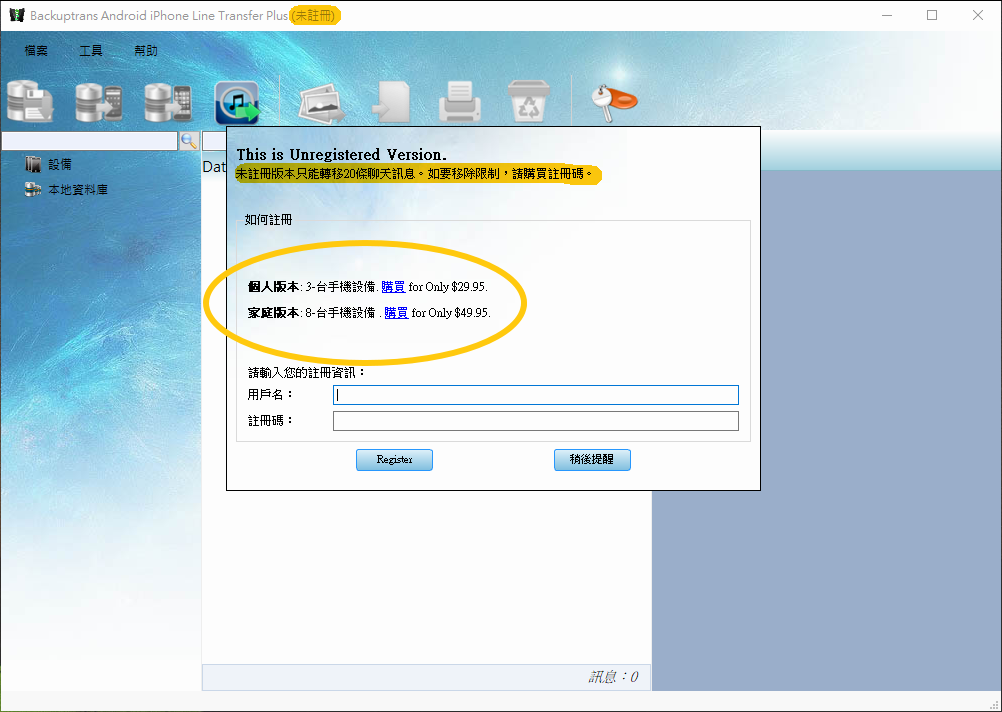The width and height of the screenshot is (1002, 712).
Task: Click the export photos toolbar icon
Action: click(322, 102)
